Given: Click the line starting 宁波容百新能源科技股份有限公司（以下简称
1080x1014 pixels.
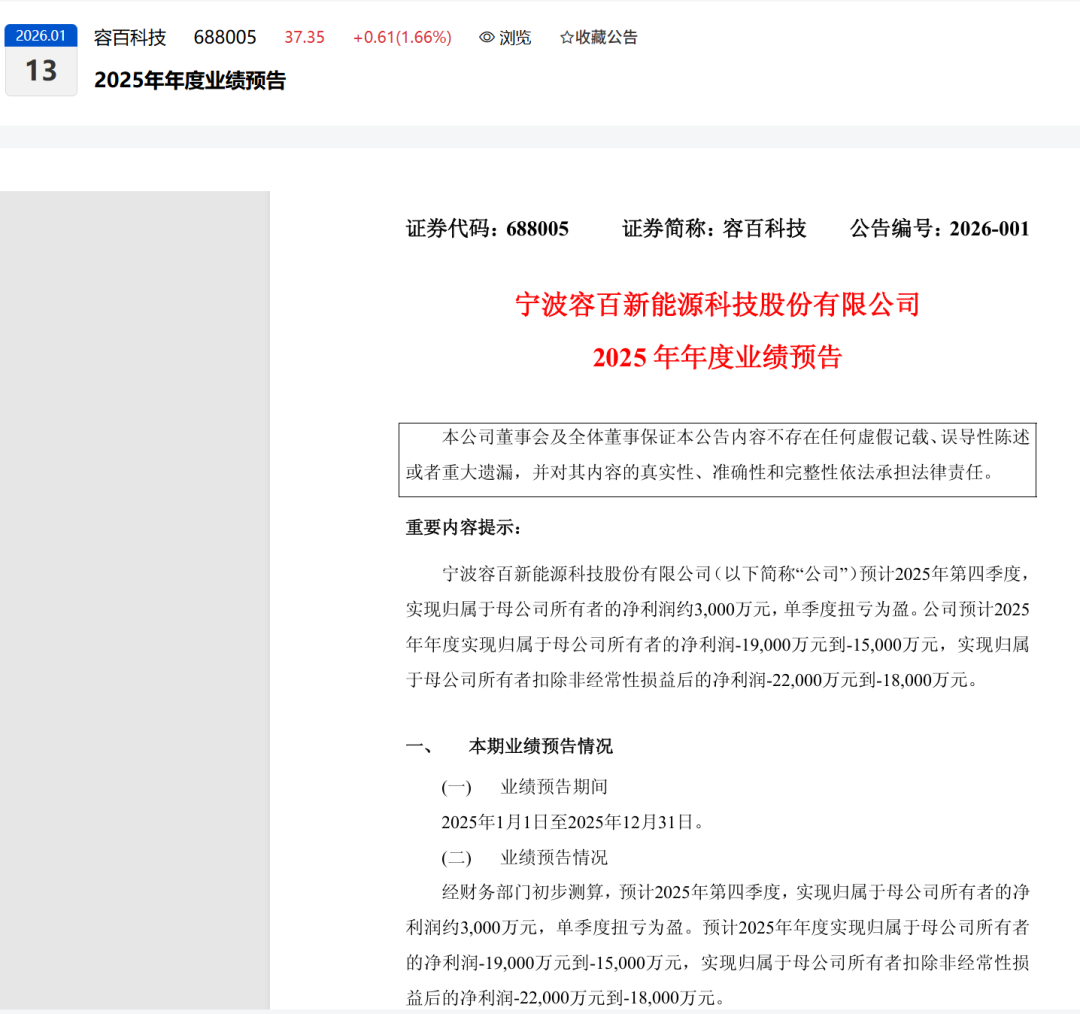Looking at the screenshot, I should 736,573.
